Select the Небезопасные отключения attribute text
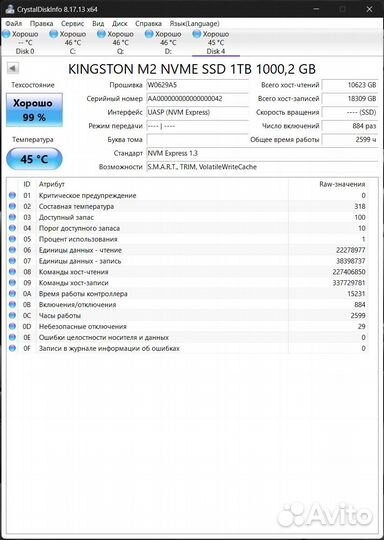The width and height of the screenshot is (384, 540). coord(83,326)
